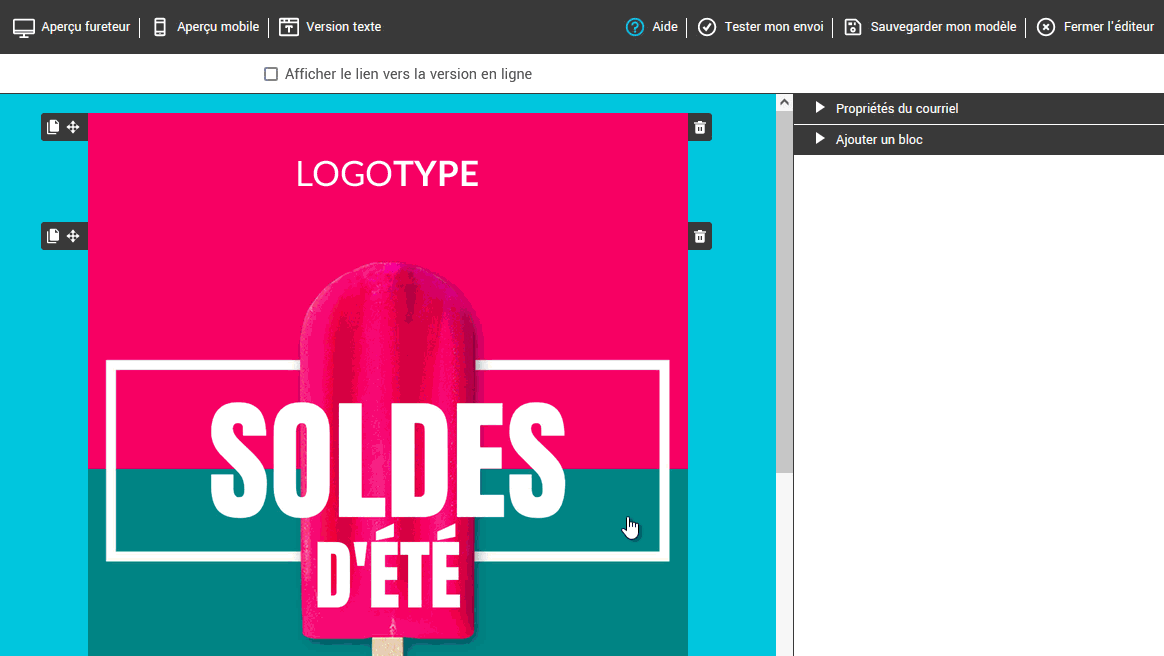Screen dimensions: 1164x656
Task: Delete the LOGOTYPE block with trash icon
Action: (x=700, y=127)
